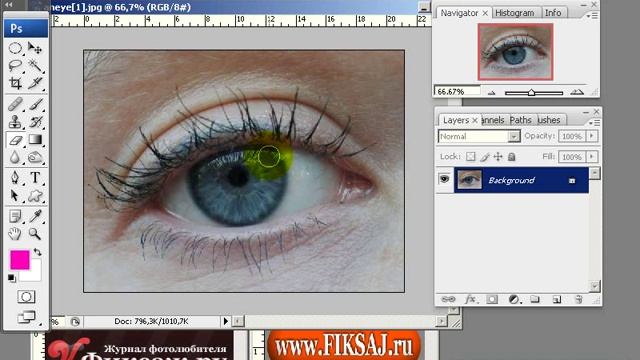This screenshot has width=640, height=360.
Task: Toggle lock all padlock in Layers panel
Action: [x=511, y=156]
